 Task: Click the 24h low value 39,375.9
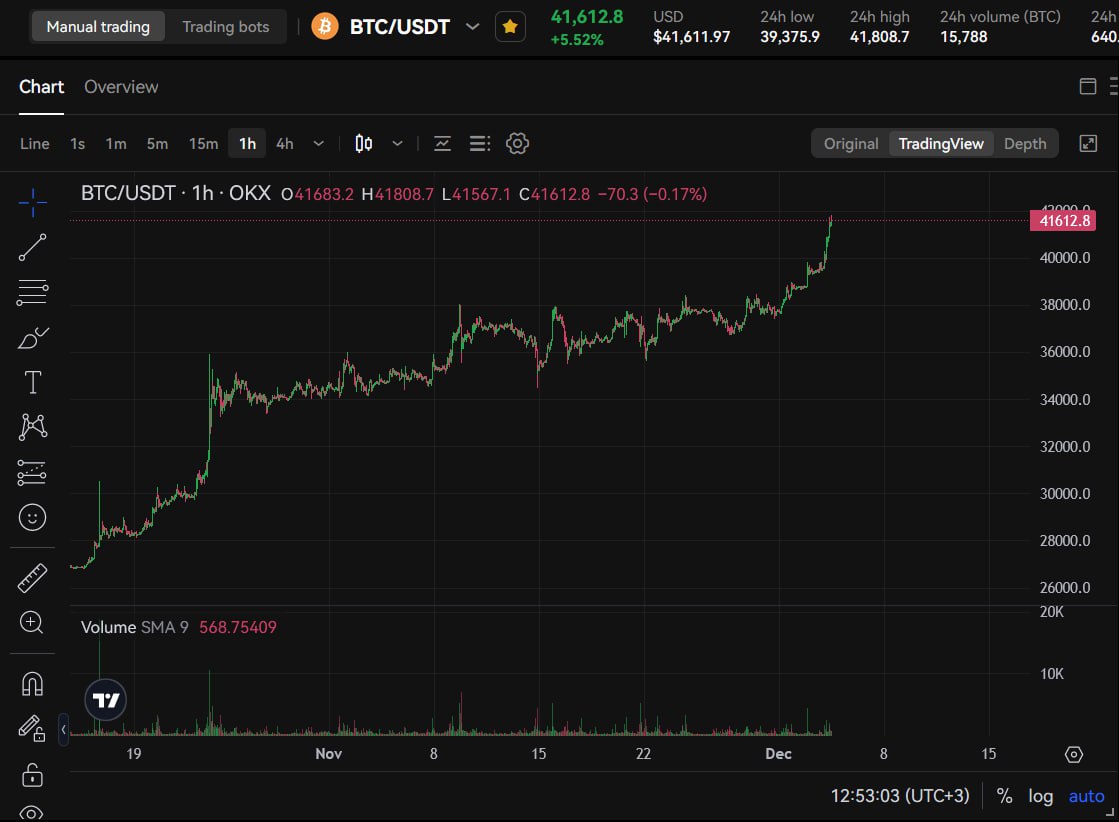click(789, 36)
